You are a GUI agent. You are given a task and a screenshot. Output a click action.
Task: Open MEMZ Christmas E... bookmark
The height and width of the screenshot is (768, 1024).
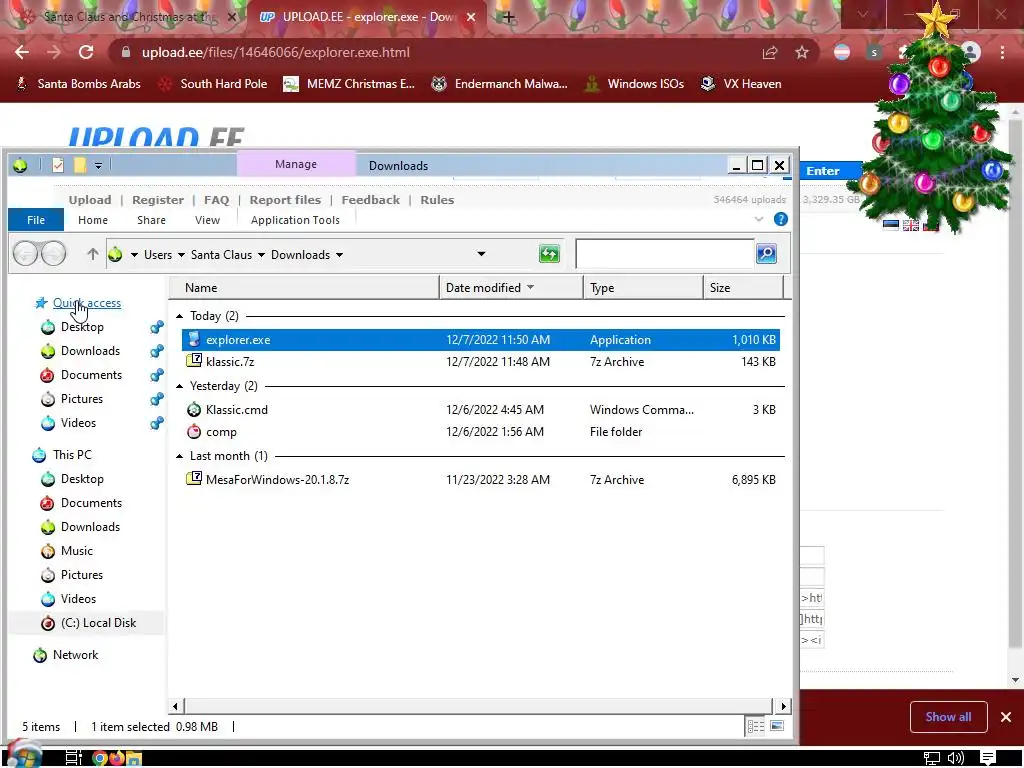[349, 84]
